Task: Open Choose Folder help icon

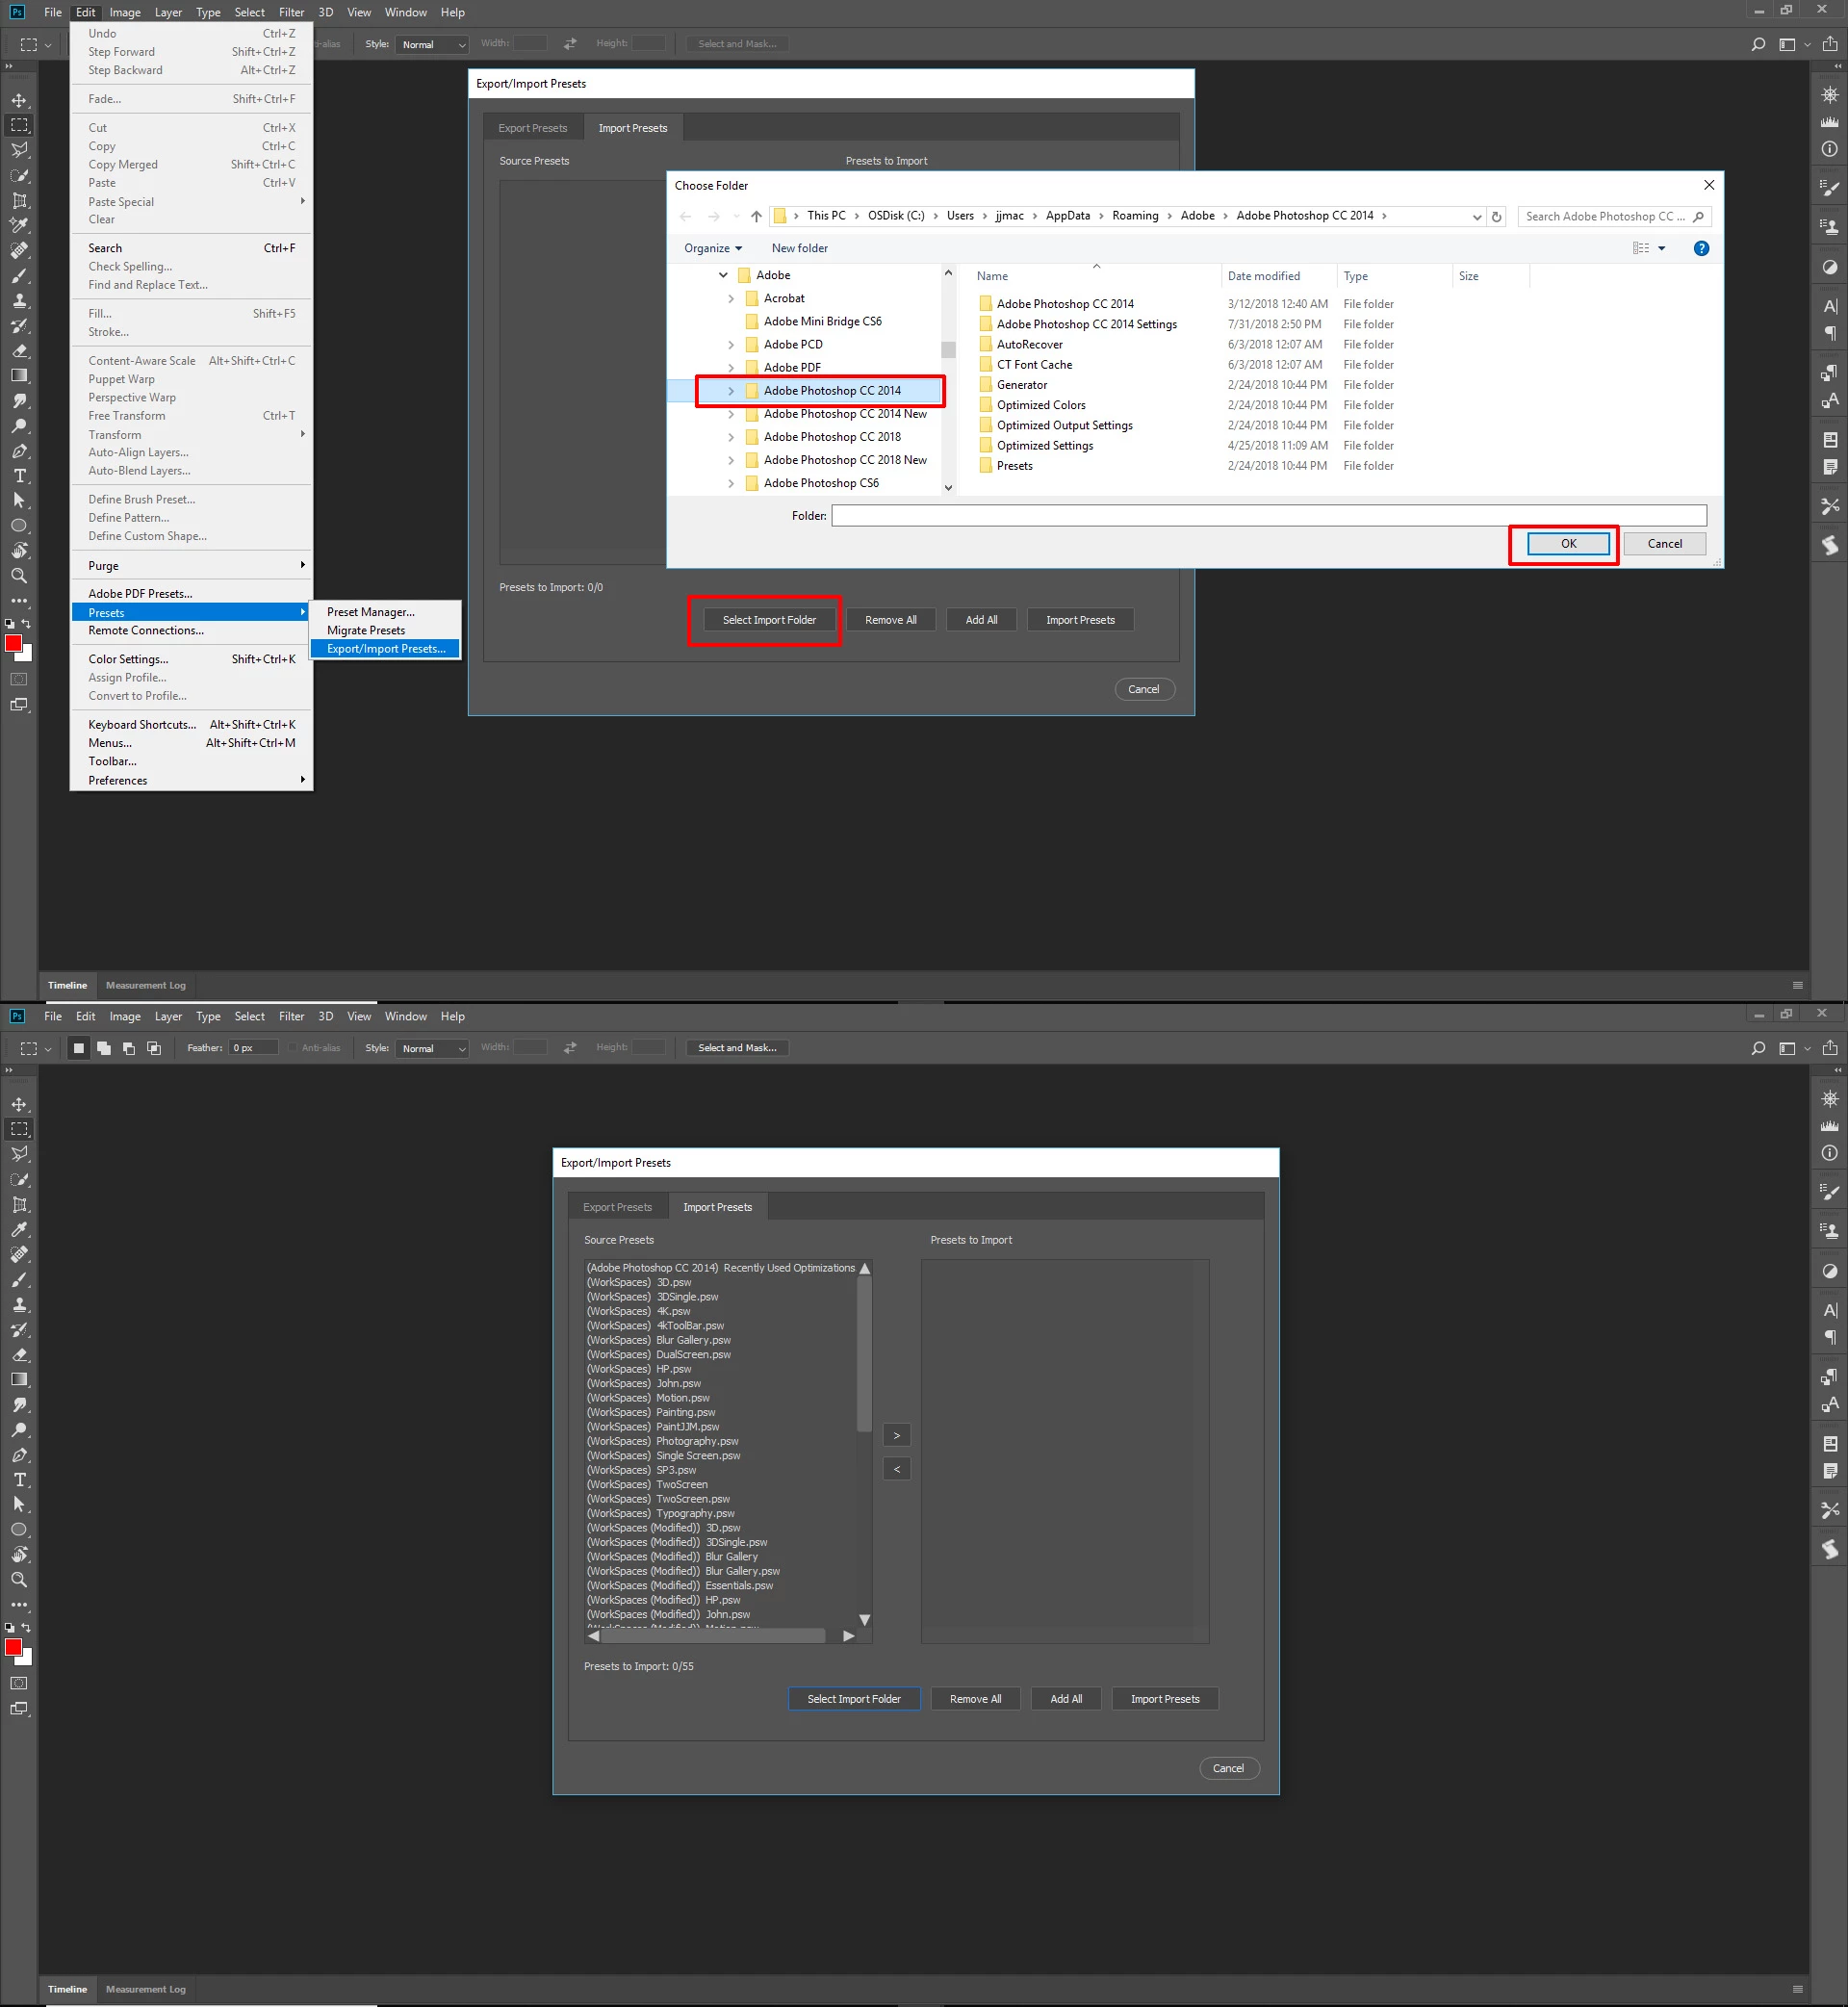Action: coord(1701,248)
